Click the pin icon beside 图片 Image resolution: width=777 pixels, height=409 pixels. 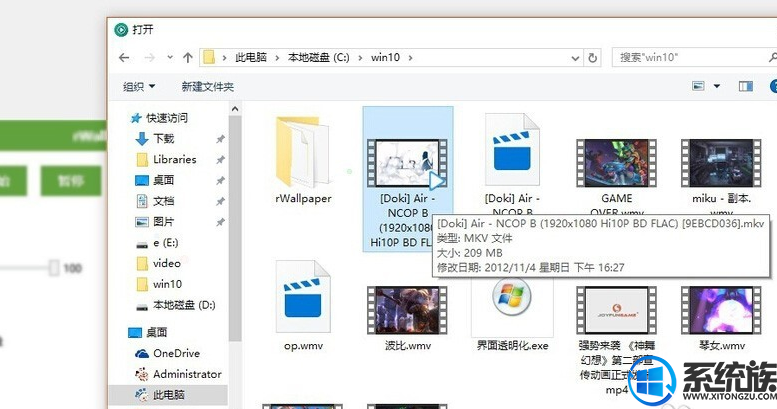pos(221,223)
